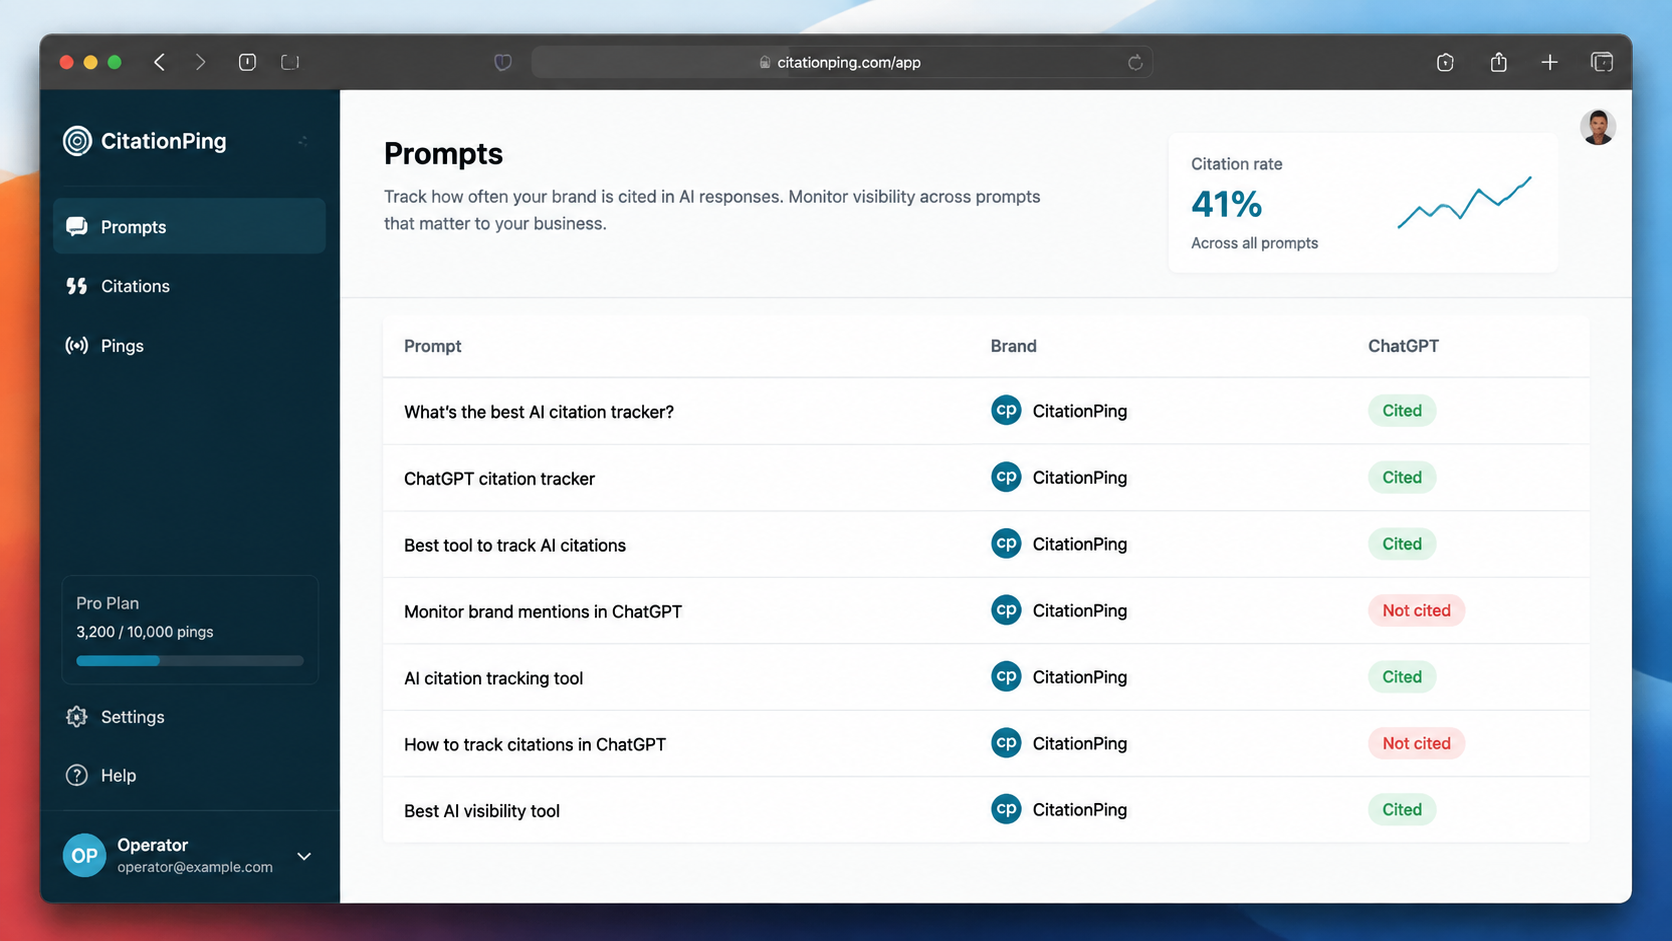Viewport: 1672px width, 941px height.
Task: Click the cp brand icon in 'Best AI visibility tool' row
Action: pyautogui.click(x=1006, y=809)
